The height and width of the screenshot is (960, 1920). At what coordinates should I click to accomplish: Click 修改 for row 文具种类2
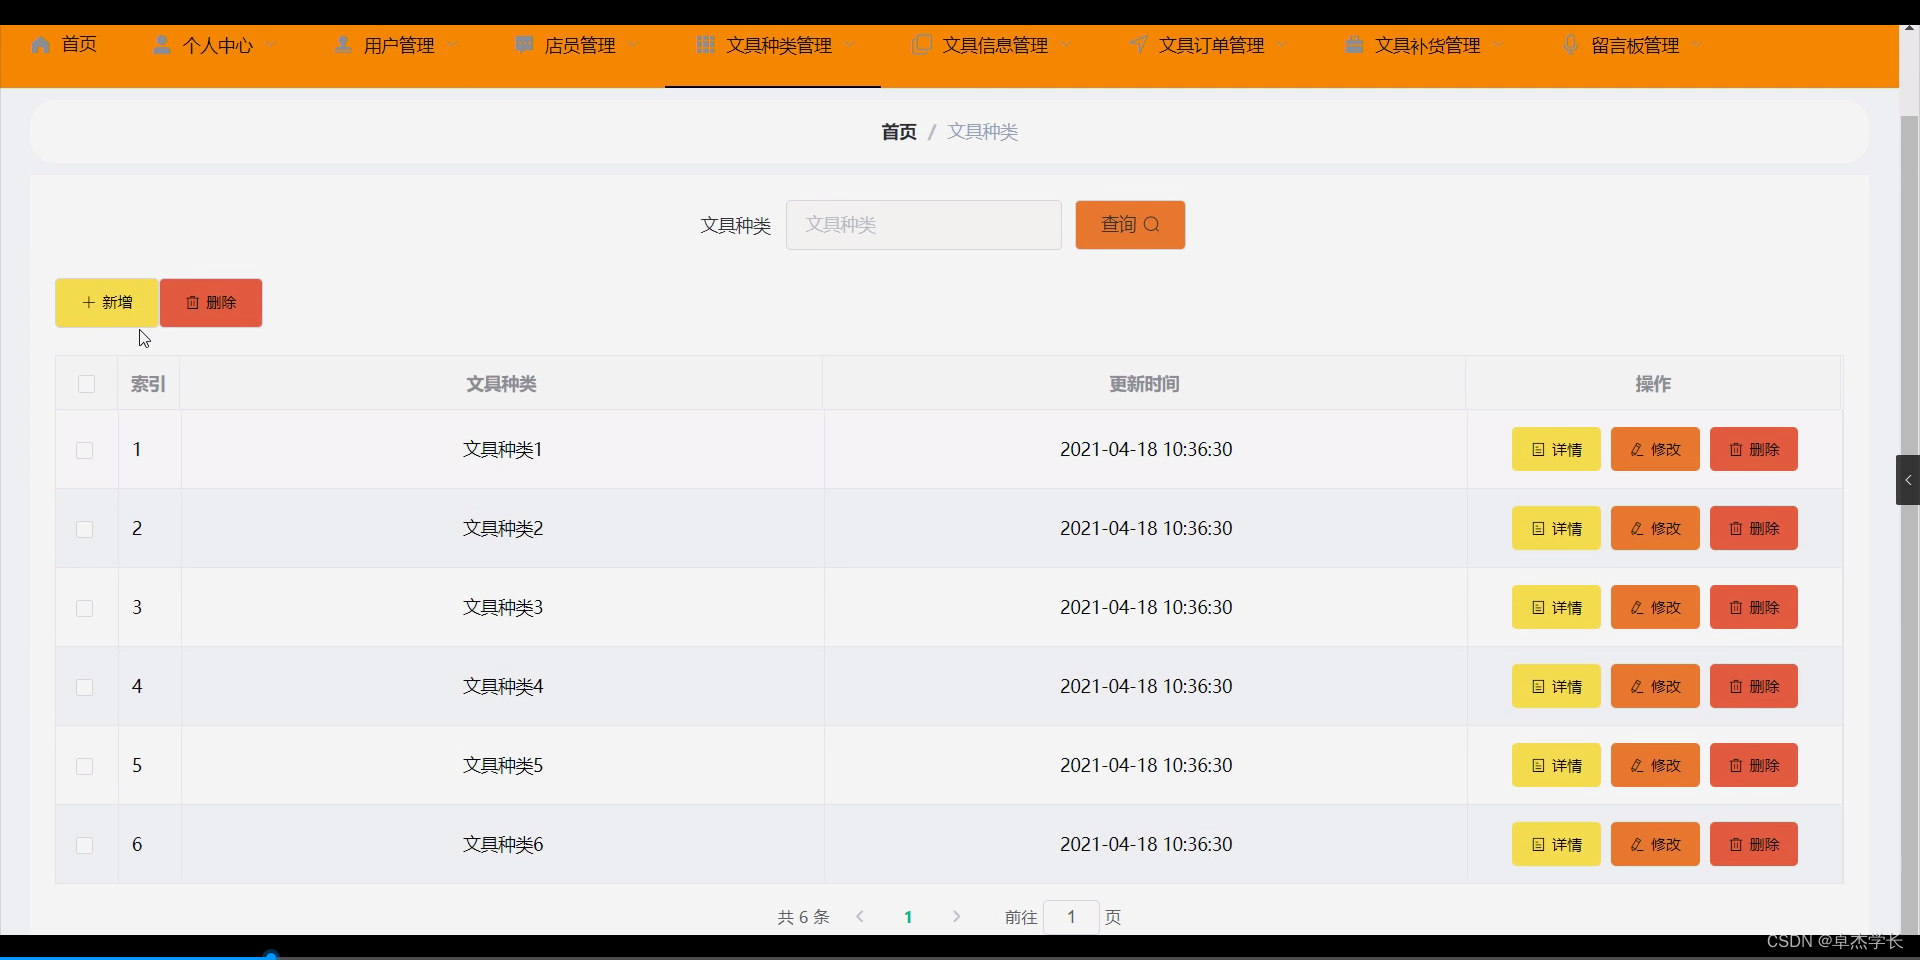1655,528
